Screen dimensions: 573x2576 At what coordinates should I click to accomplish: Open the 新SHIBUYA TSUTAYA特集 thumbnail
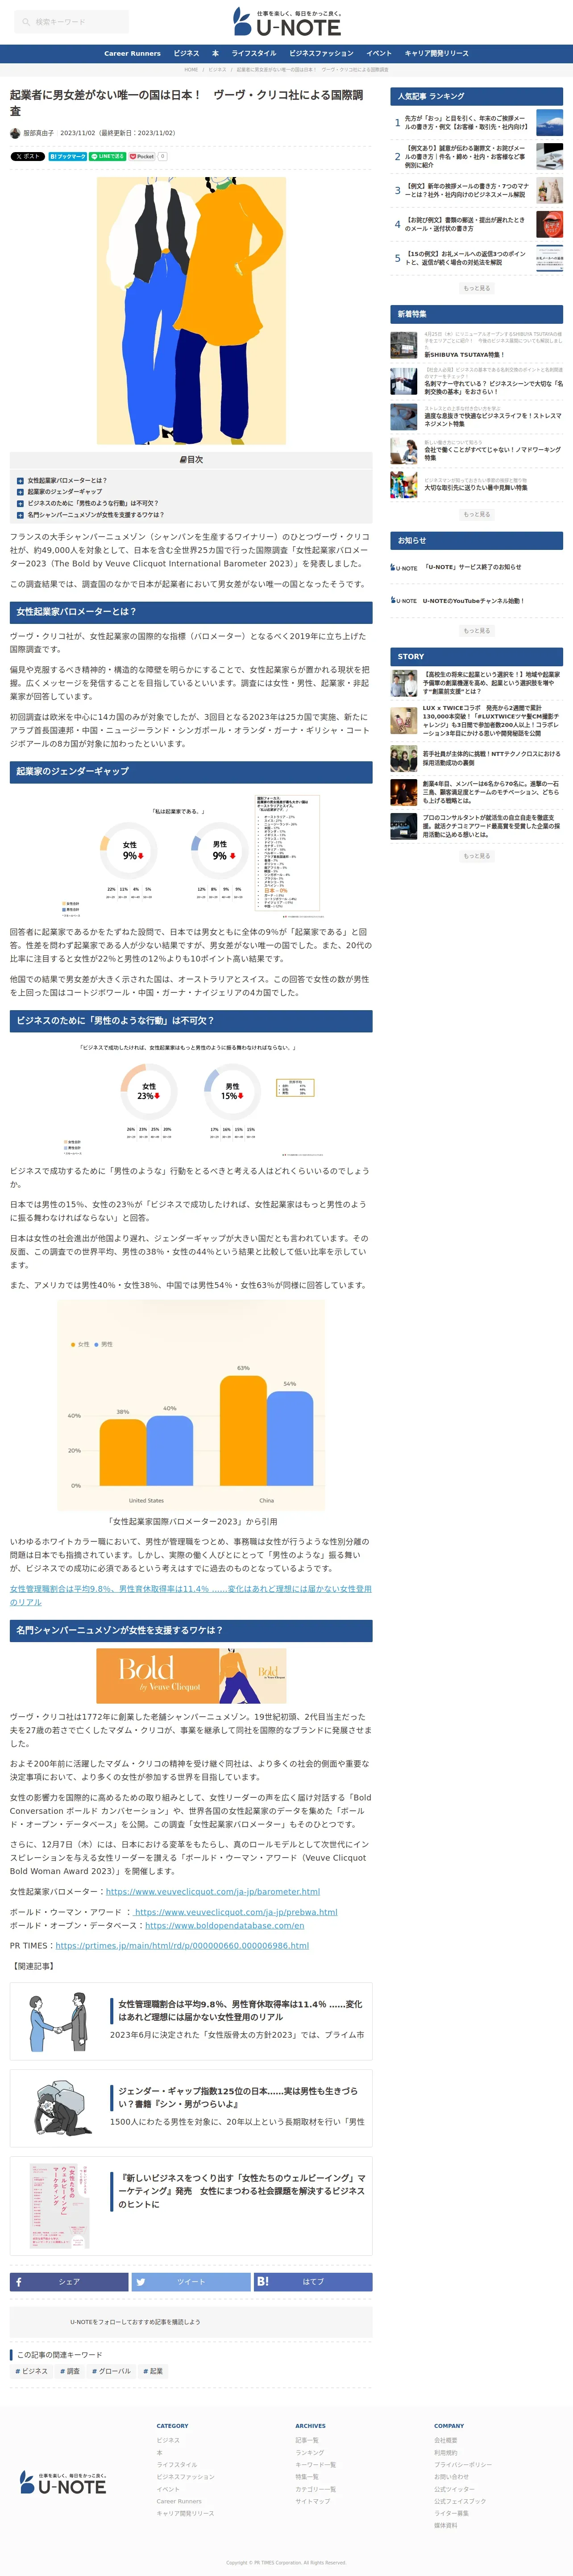coord(404,345)
